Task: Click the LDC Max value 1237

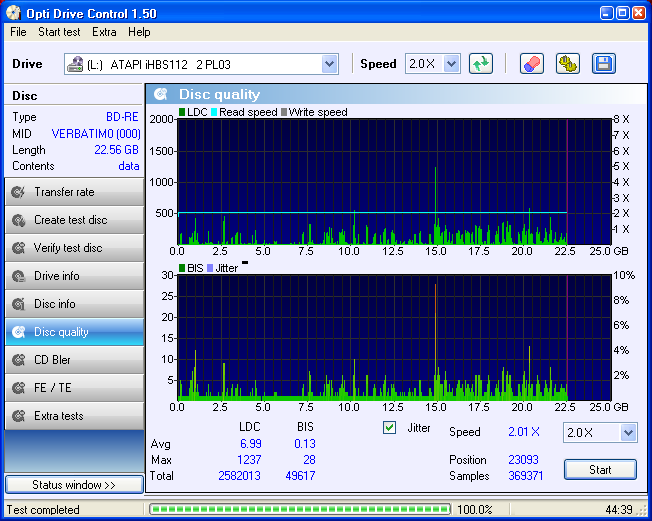Action: [249, 460]
